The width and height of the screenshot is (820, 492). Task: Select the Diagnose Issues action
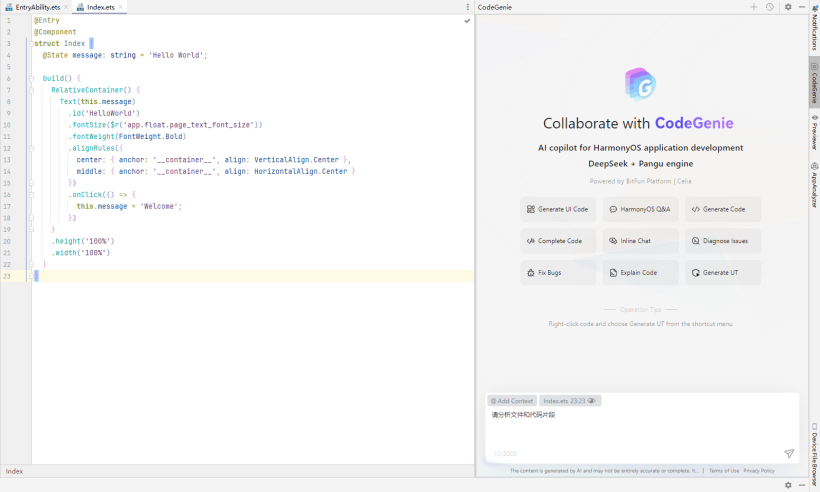[x=723, y=241]
